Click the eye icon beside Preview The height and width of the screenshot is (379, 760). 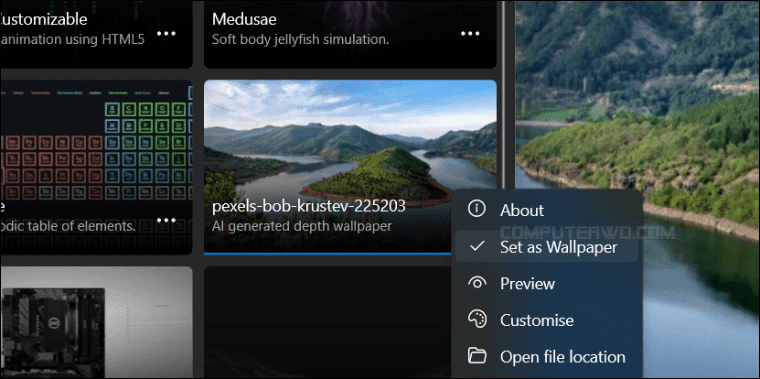[477, 283]
